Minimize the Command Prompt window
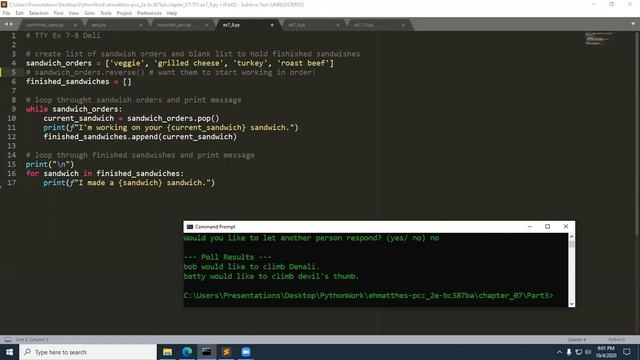This screenshot has height=360, width=640. coord(529,227)
